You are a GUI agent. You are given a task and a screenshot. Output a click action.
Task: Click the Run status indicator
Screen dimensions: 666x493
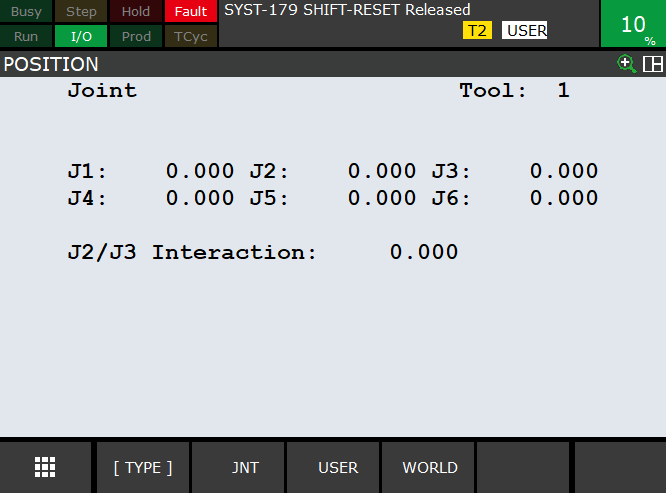(x=27, y=36)
